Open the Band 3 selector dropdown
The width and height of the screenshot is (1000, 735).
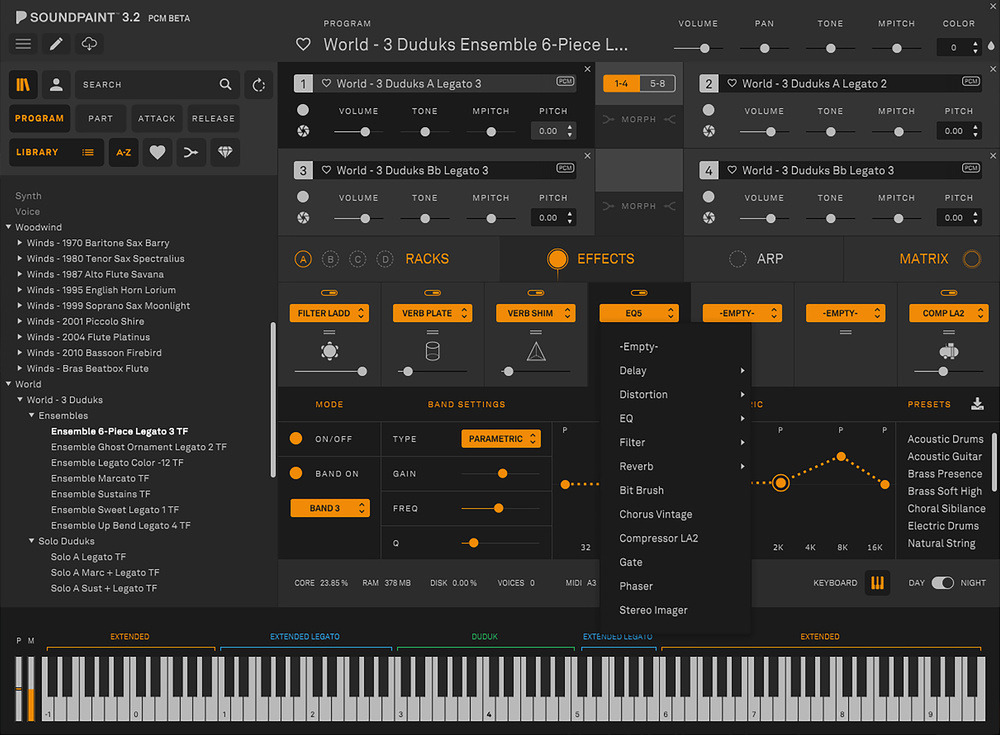coord(330,508)
